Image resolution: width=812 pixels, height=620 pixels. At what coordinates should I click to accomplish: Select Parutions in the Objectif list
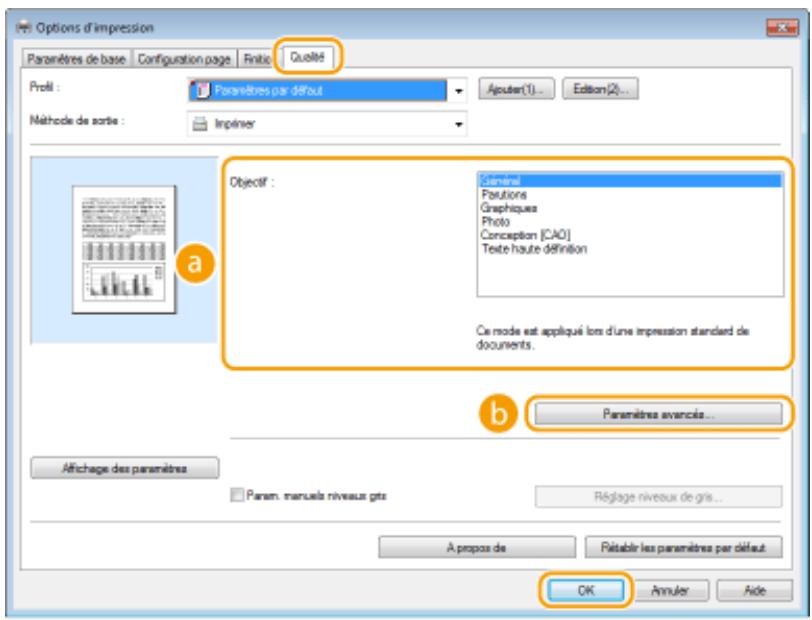coord(630,195)
